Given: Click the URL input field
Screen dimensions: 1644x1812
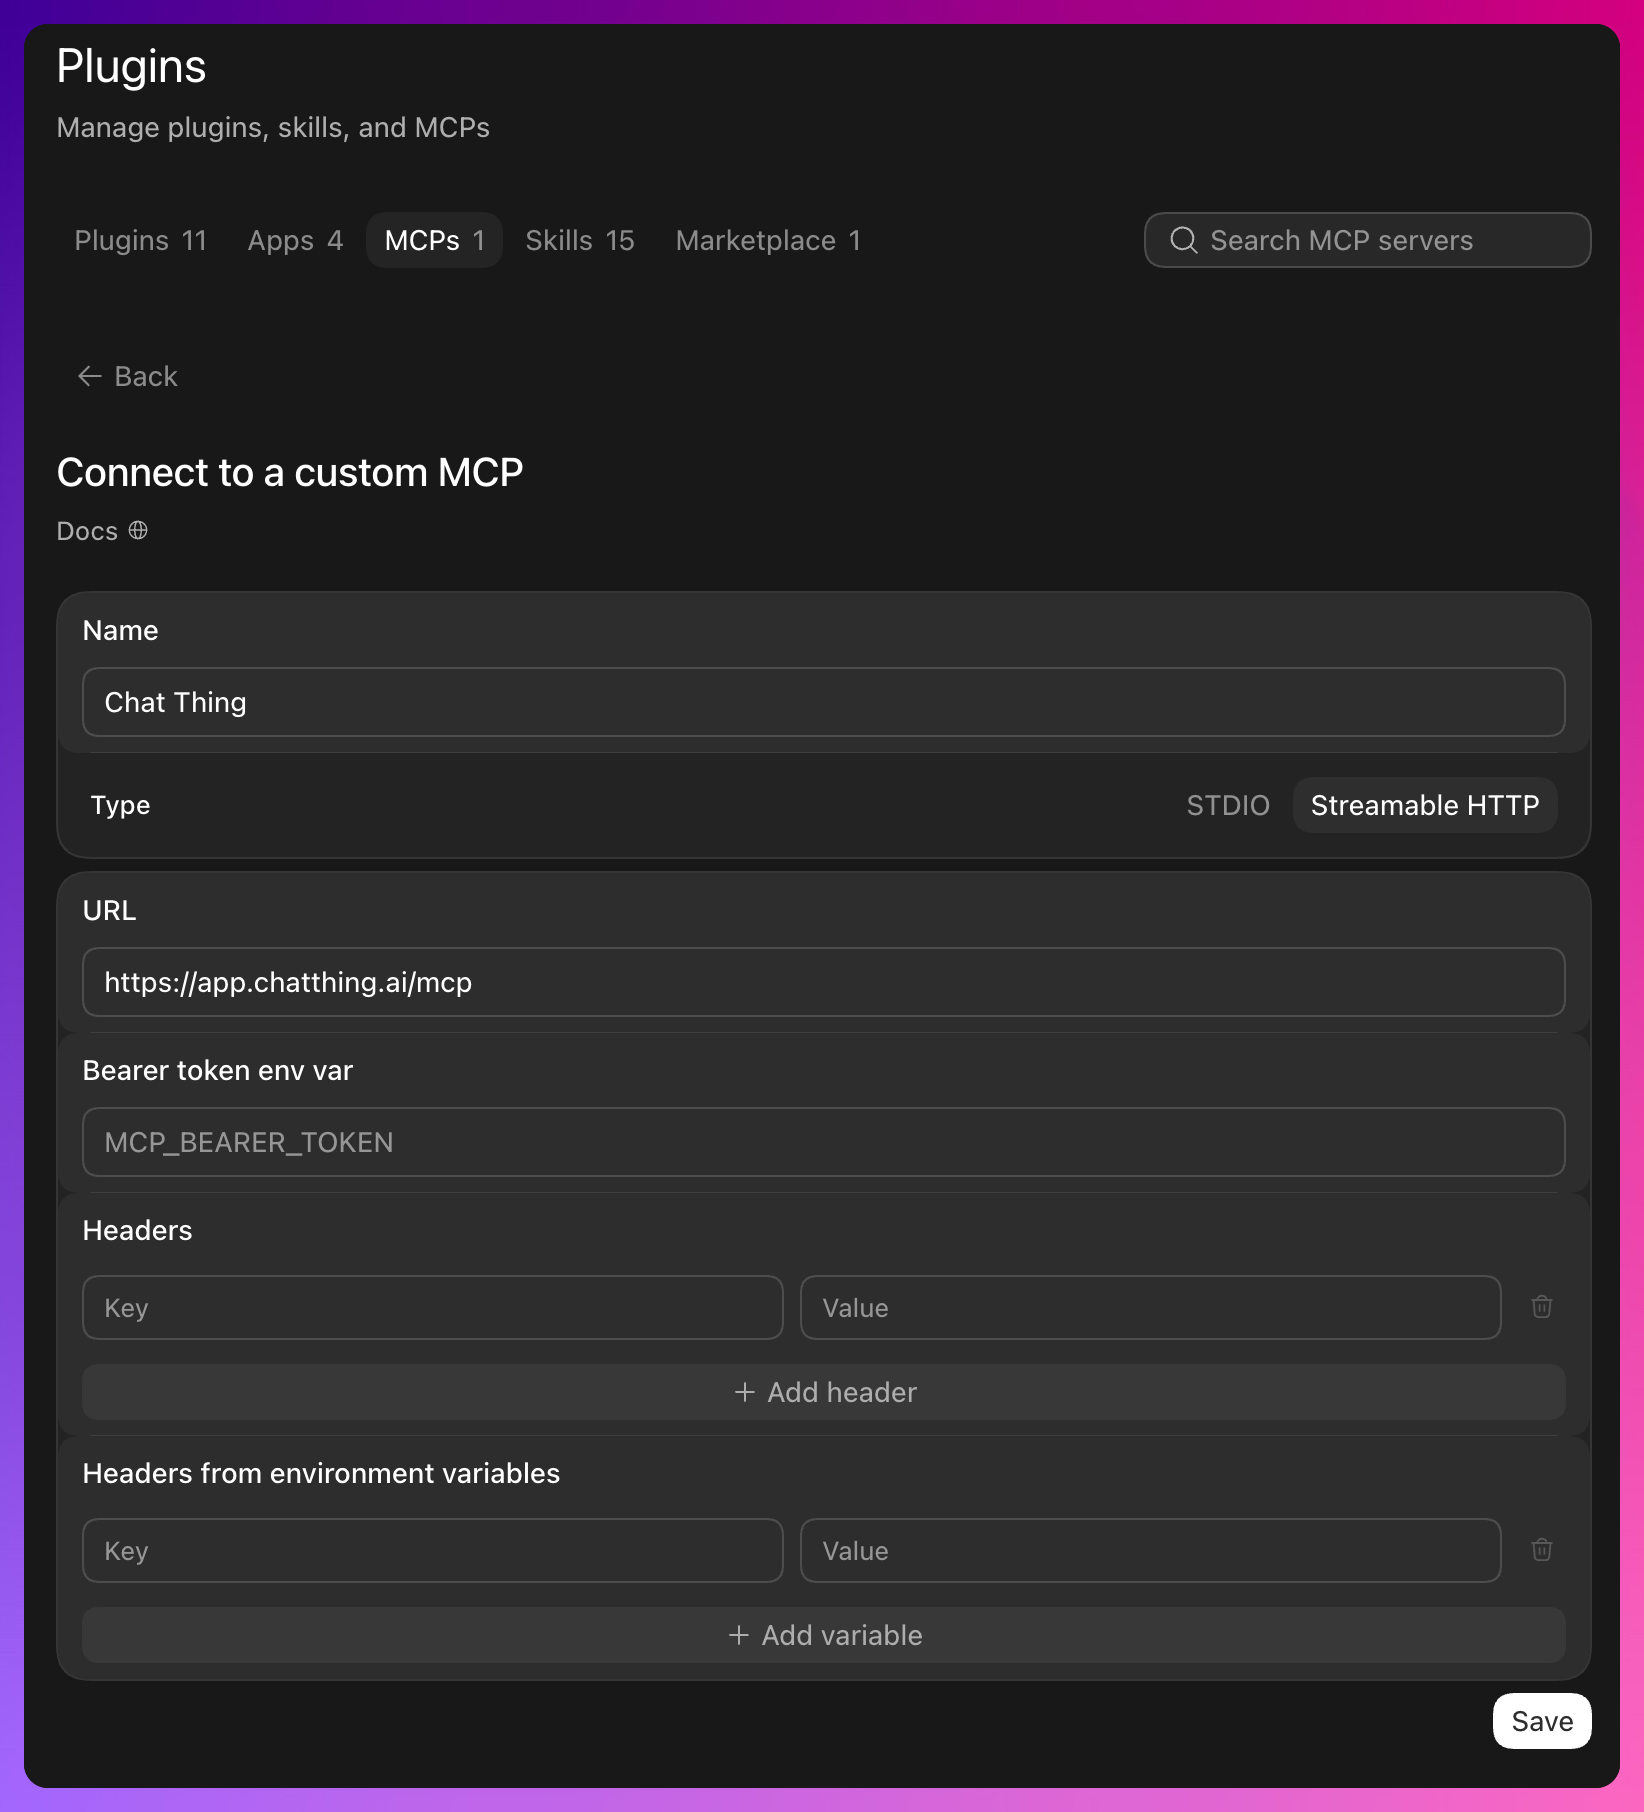Looking at the screenshot, I should 824,982.
